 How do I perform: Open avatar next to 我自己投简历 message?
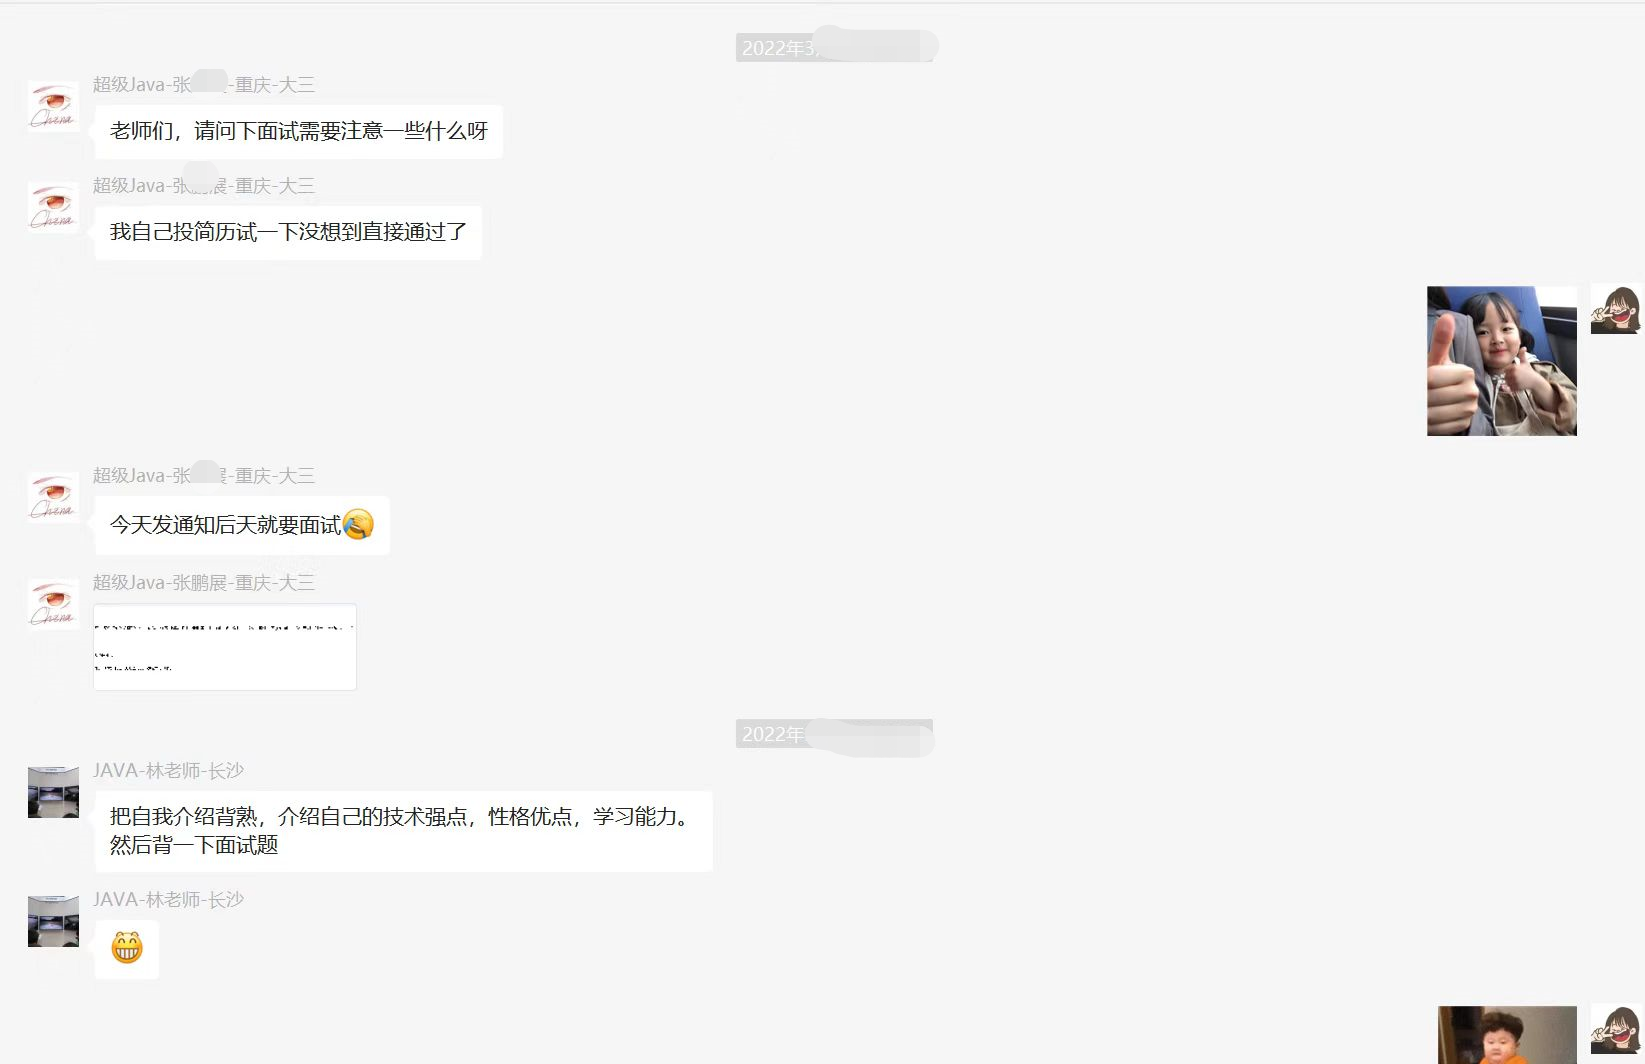(x=53, y=207)
